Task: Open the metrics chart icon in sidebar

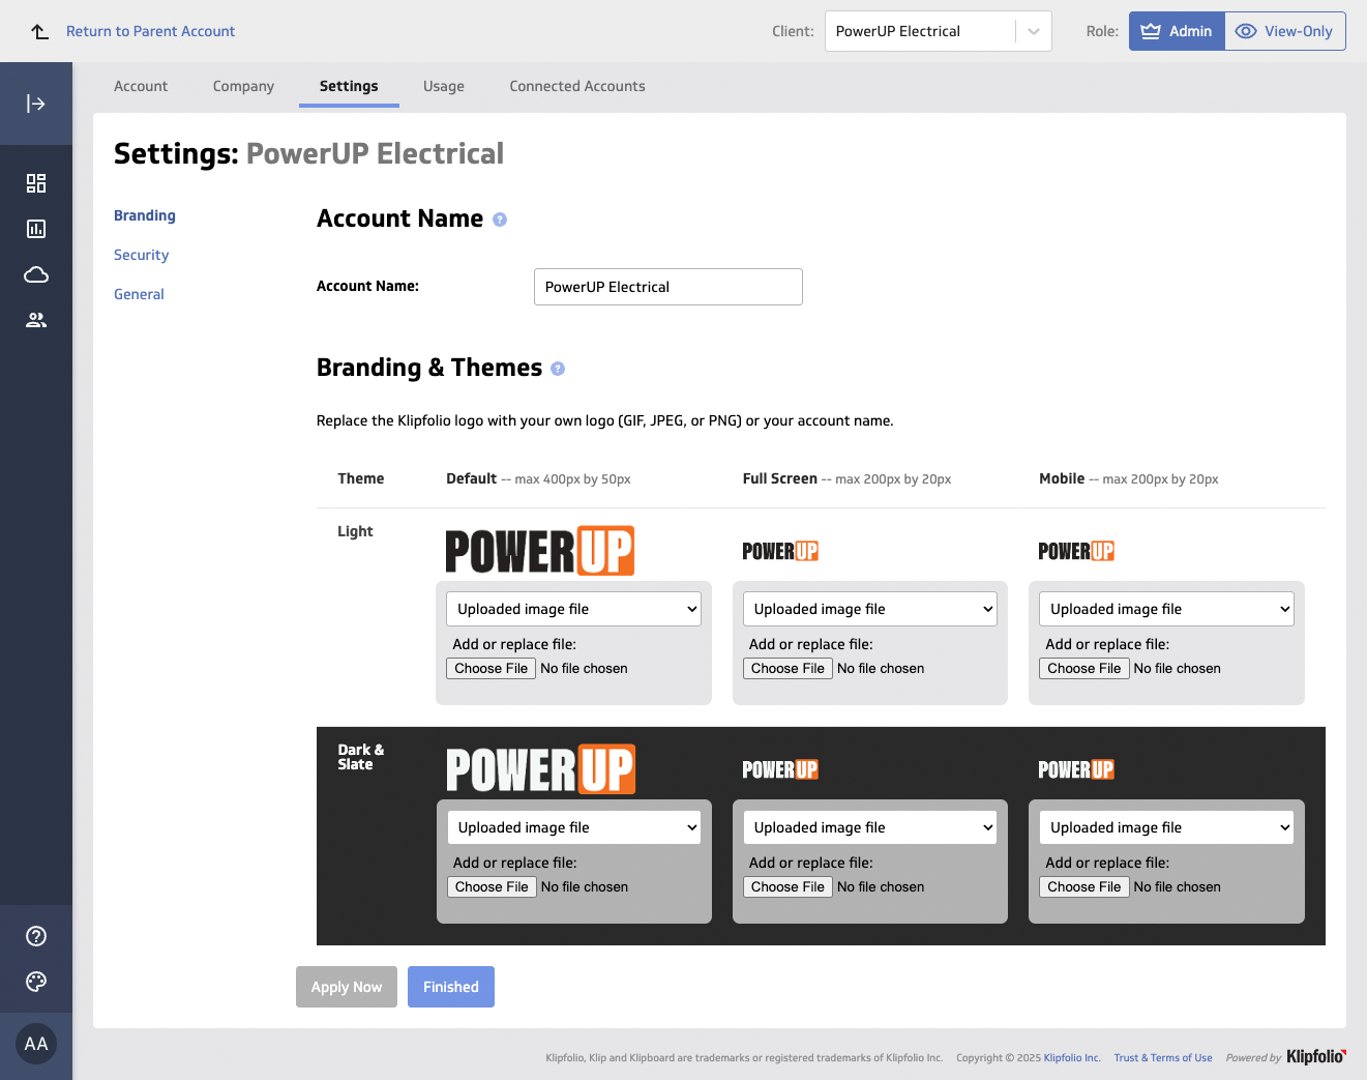Action: [36, 229]
